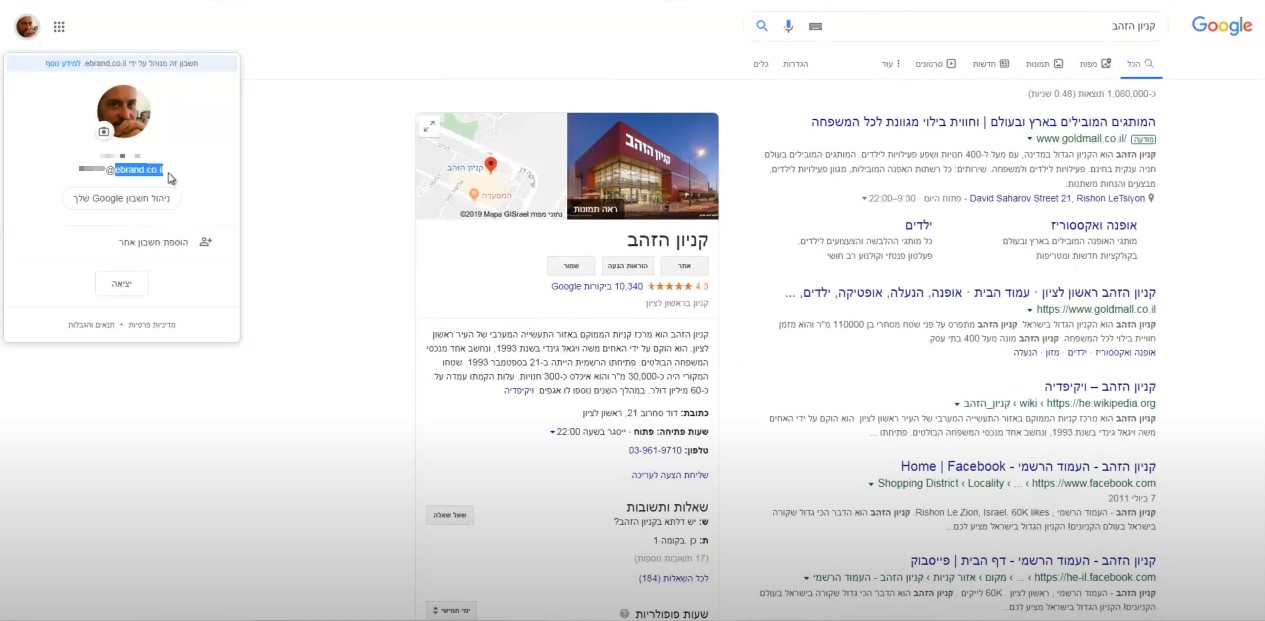
Task: Switch to the סרטונים (Videos) tab
Action: [x=936, y=64]
